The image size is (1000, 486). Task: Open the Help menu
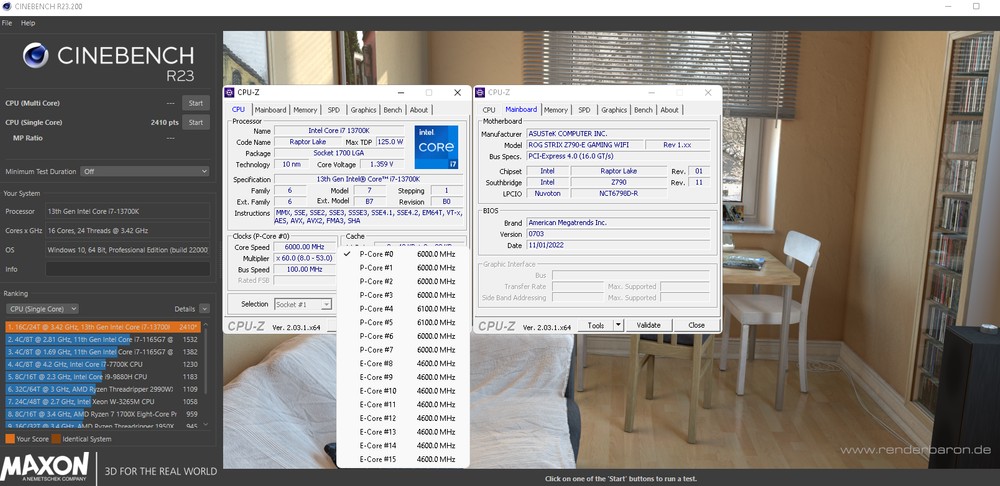click(x=28, y=23)
